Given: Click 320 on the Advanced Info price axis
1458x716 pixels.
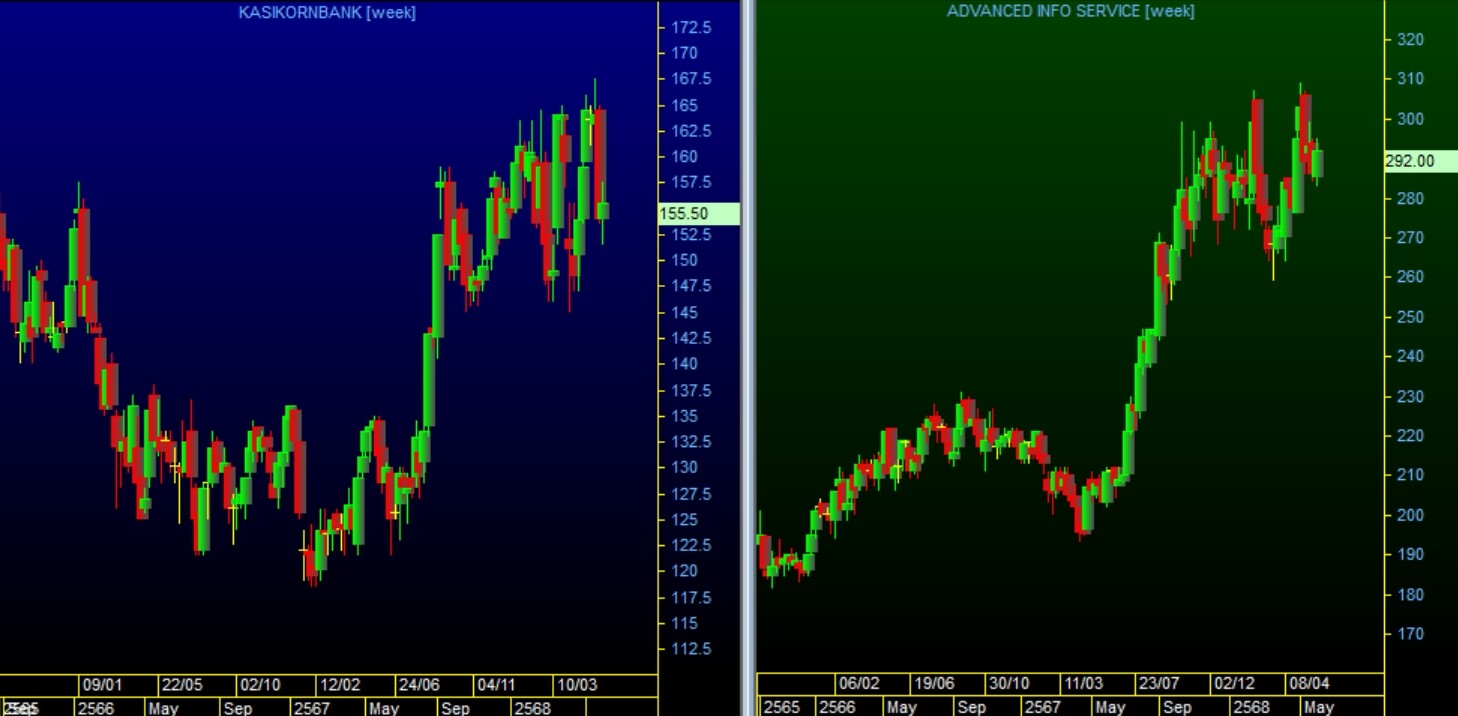Looking at the screenshot, I should pos(1410,39).
